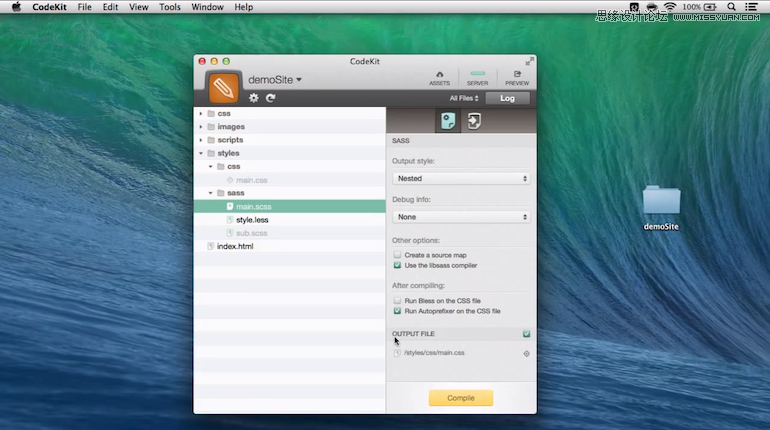This screenshot has height=430, width=770.
Task: Open the Output style Nested dropdown
Action: pyautogui.click(x=461, y=178)
